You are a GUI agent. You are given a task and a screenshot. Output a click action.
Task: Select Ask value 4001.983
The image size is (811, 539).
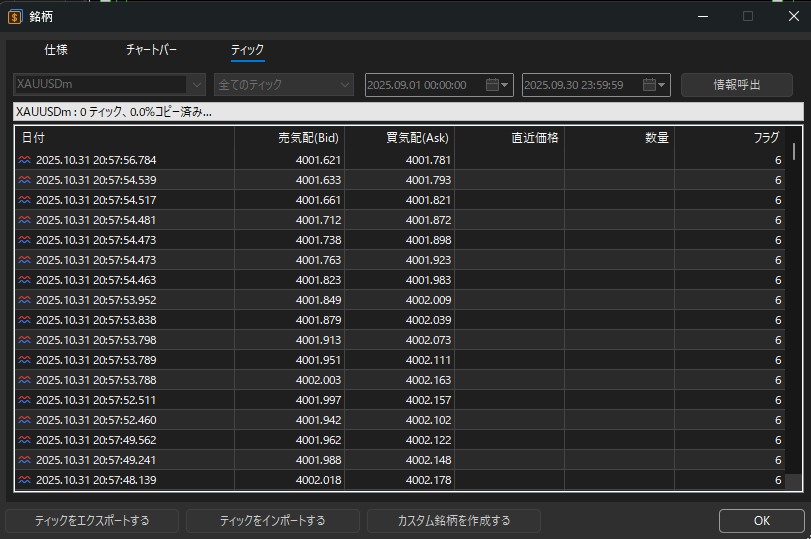[x=428, y=280]
